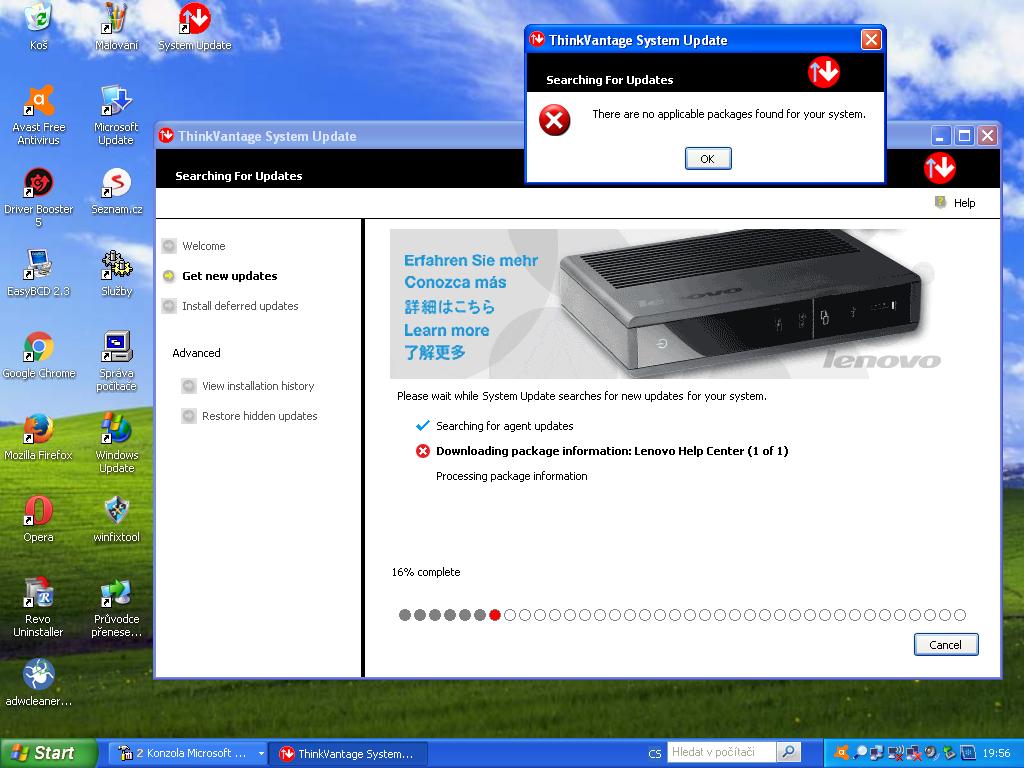The image size is (1024, 768).
Task: Open the Koš recycle bin desktop icon
Action: (x=39, y=25)
